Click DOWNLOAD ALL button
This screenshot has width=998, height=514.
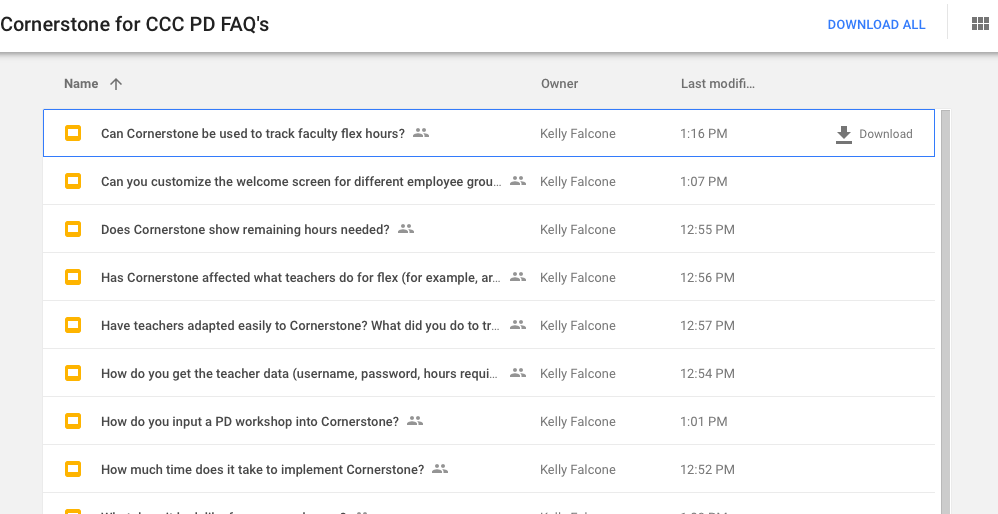[876, 25]
